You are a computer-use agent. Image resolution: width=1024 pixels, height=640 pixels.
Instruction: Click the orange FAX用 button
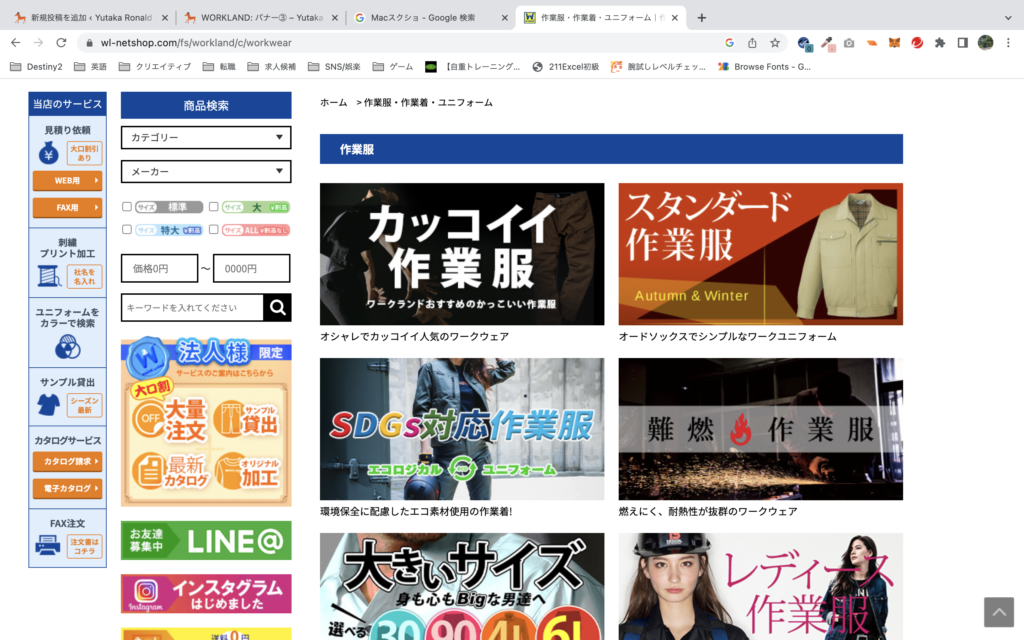pos(67,207)
